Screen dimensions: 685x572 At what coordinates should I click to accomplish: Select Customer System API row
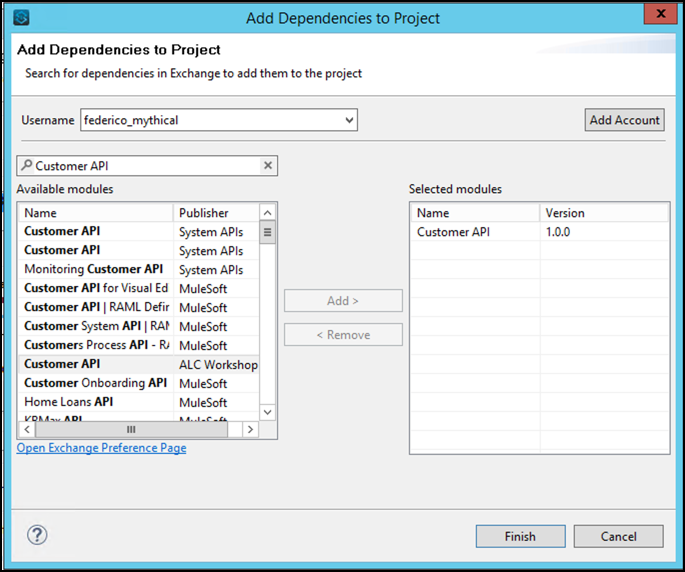tap(139, 326)
